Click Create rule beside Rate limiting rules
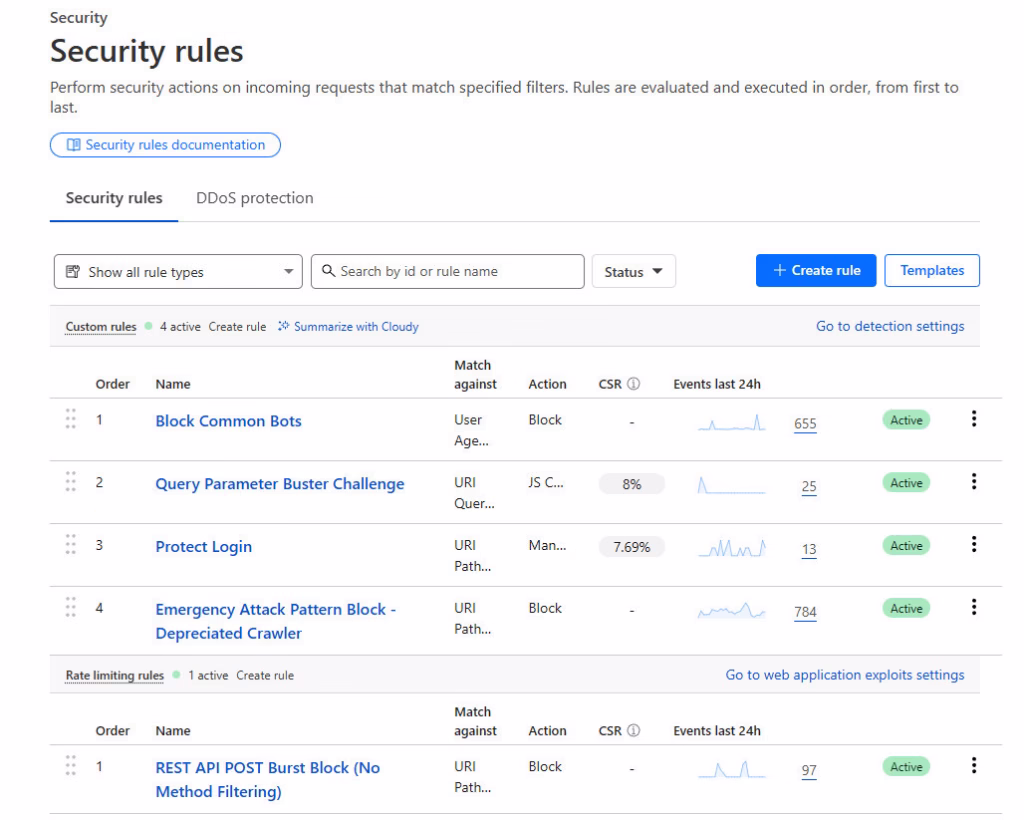1024x820 pixels. [265, 675]
